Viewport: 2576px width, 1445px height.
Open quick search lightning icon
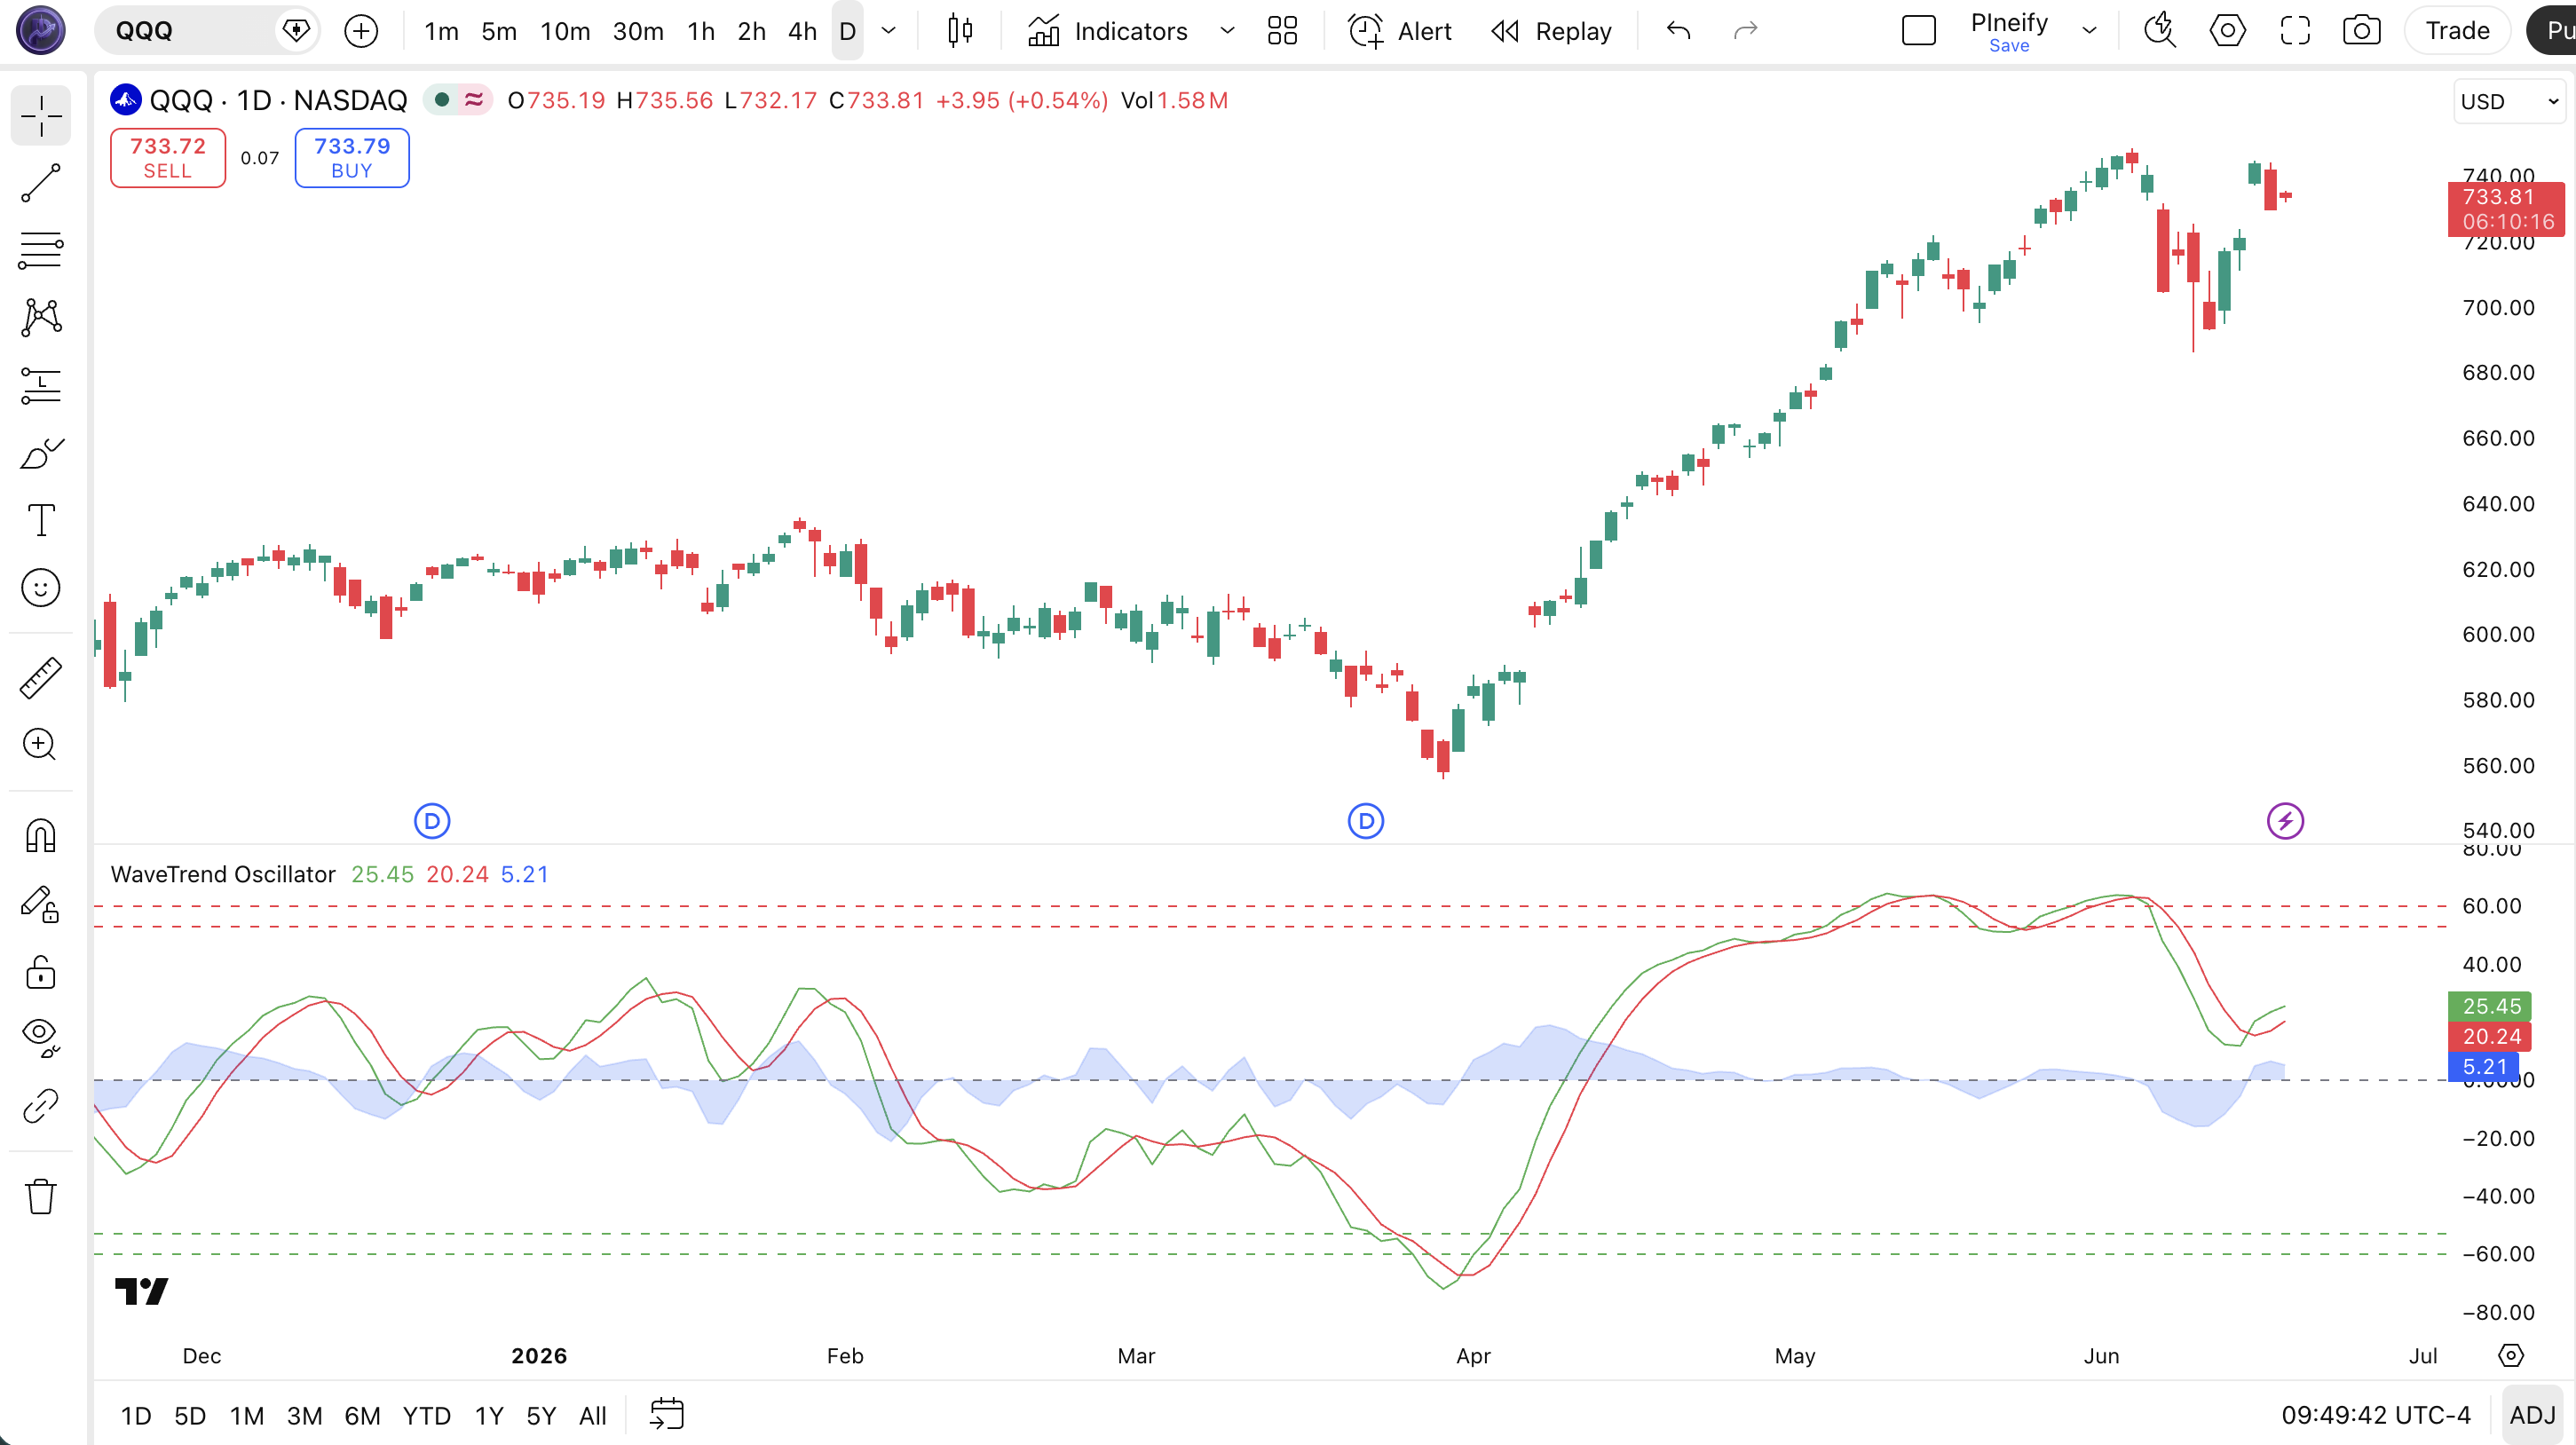tap(2160, 31)
